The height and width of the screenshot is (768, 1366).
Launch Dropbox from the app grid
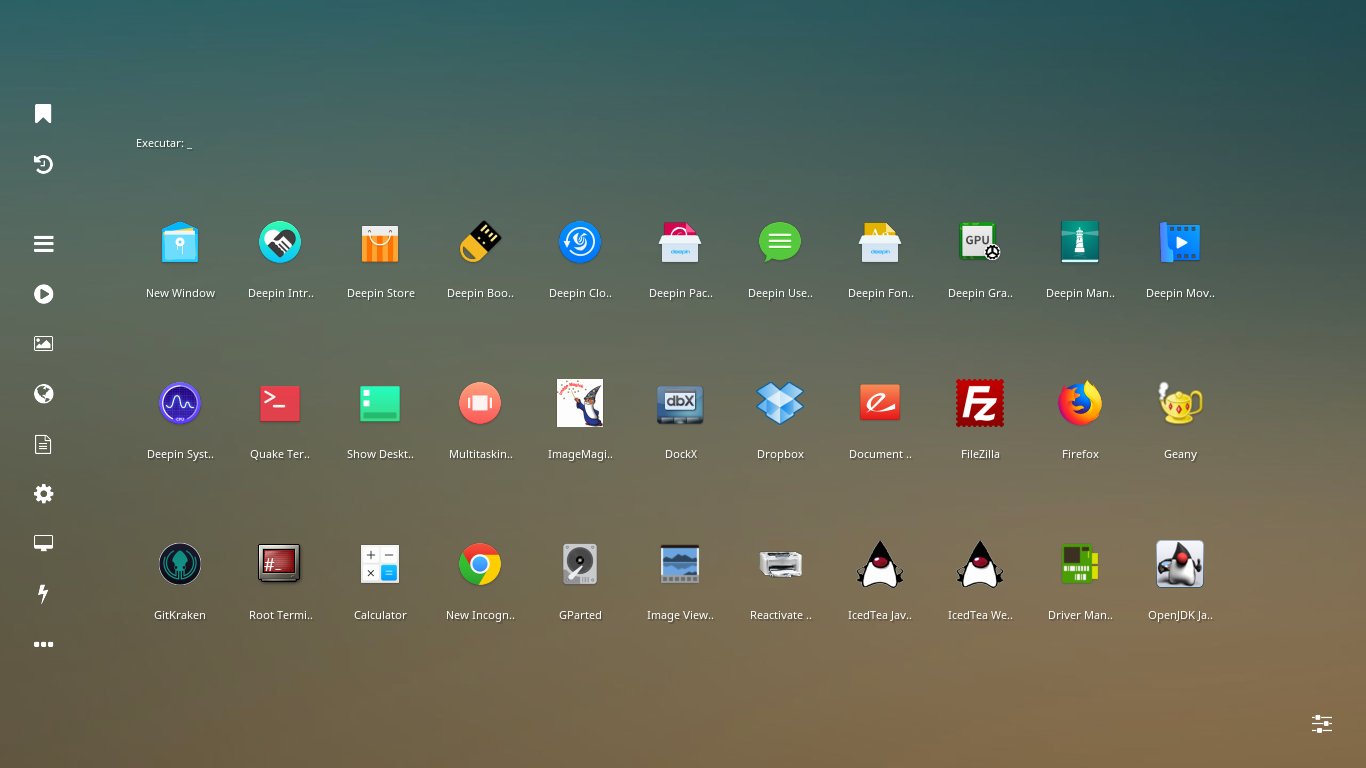point(780,403)
